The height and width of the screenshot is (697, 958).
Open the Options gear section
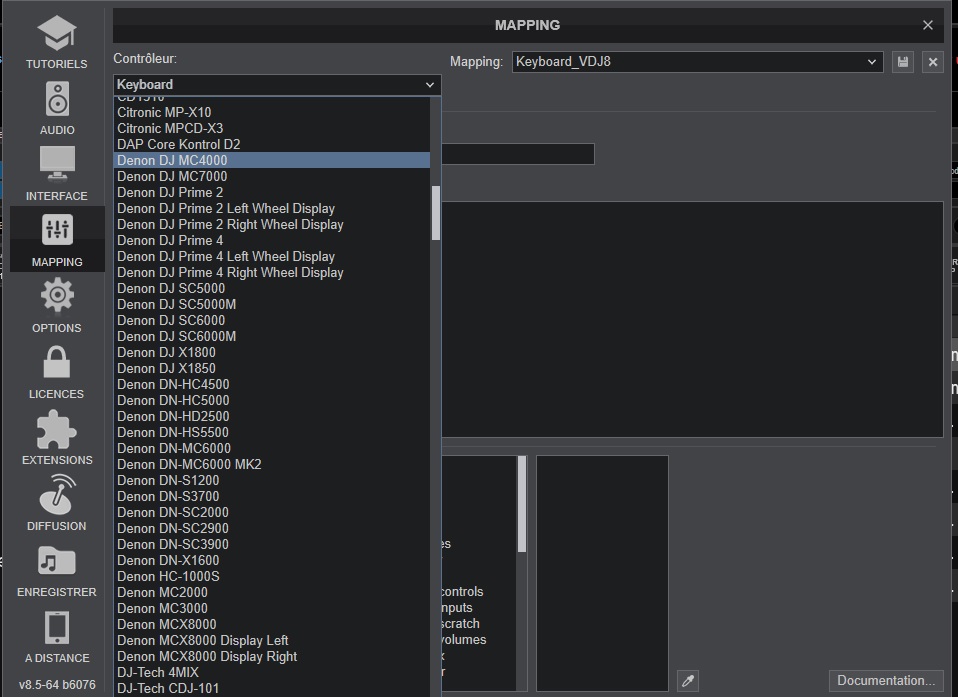(x=57, y=305)
